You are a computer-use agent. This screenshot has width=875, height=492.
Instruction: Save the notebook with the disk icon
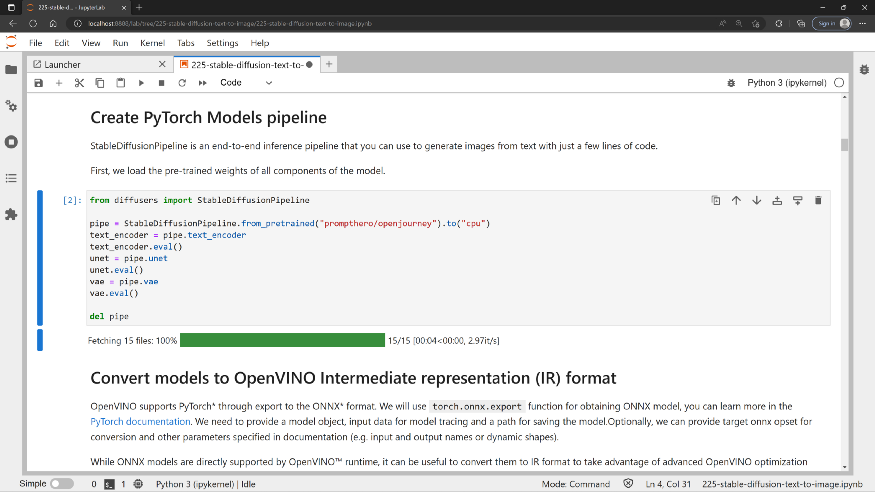coord(39,83)
